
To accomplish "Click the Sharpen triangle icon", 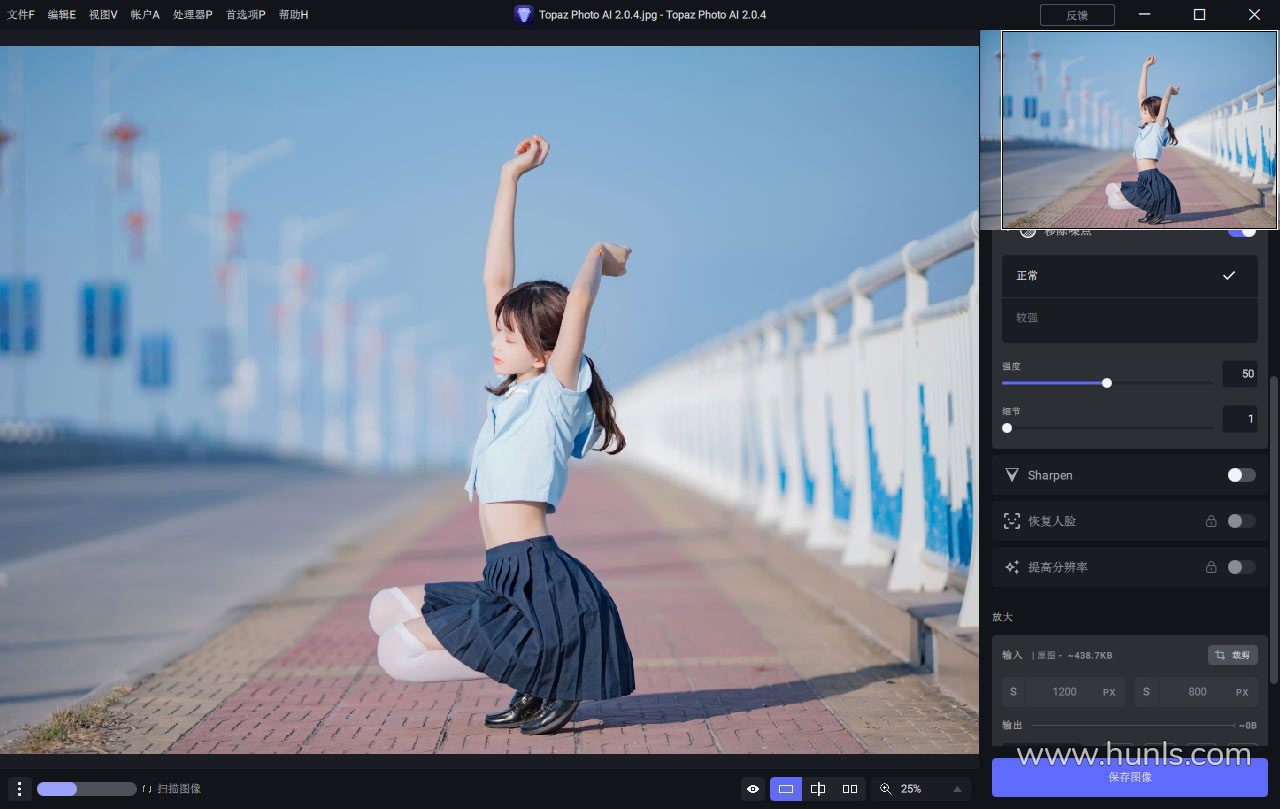I will tap(1012, 475).
